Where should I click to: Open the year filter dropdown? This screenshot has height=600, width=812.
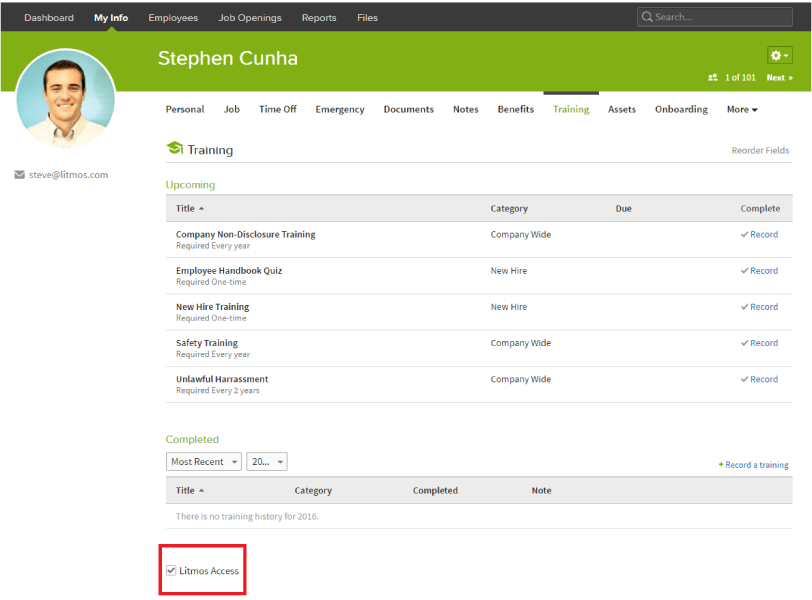coord(267,462)
